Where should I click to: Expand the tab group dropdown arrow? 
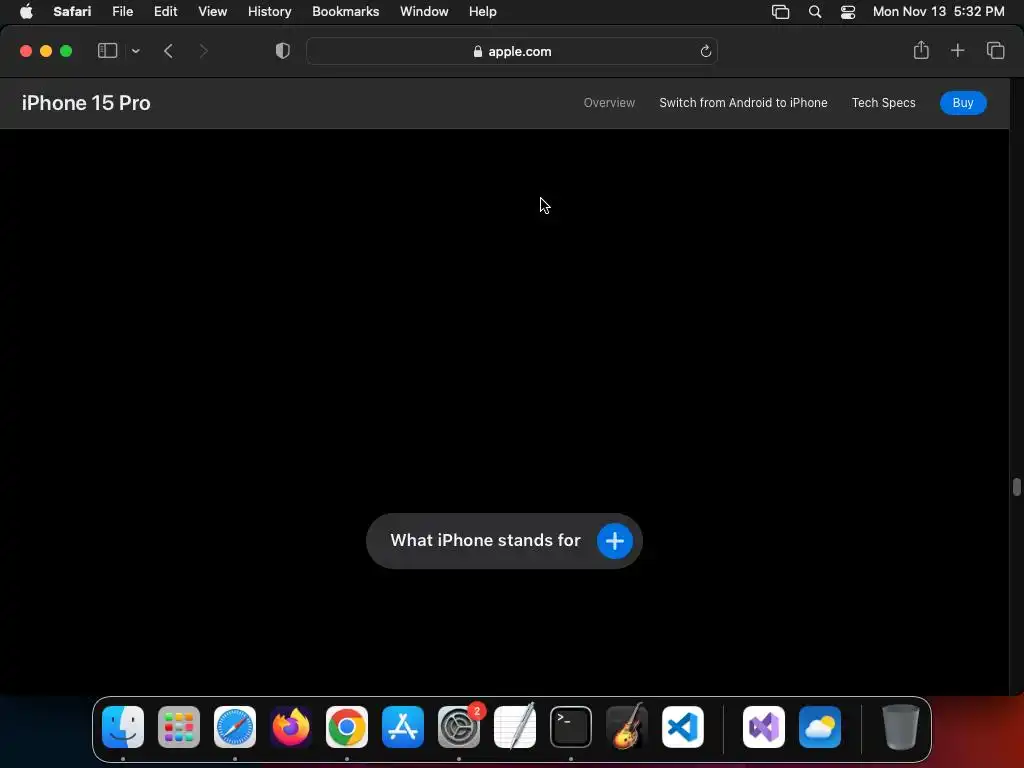click(x=135, y=51)
